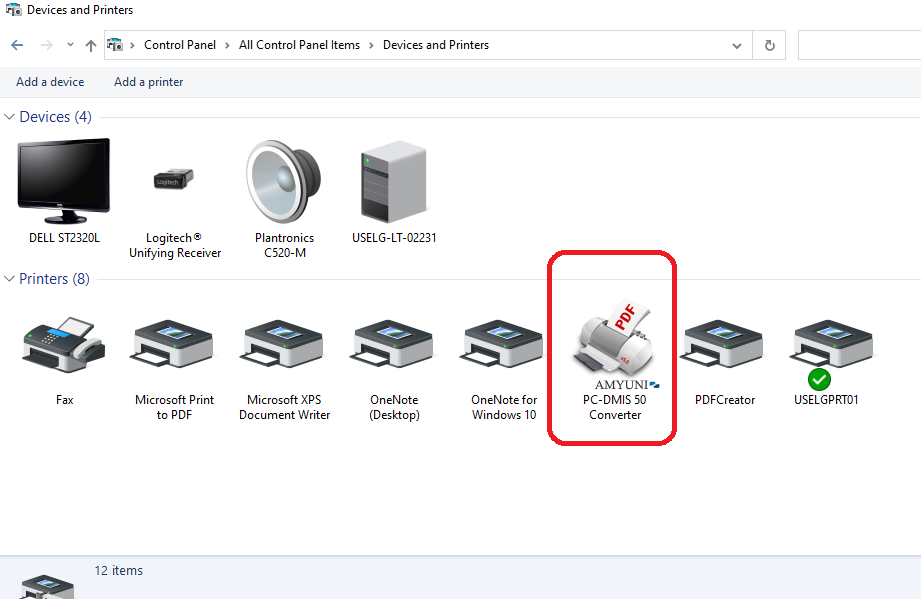Select the OneNote for Windows 10 printer
The image size is (921, 610).
tap(502, 345)
